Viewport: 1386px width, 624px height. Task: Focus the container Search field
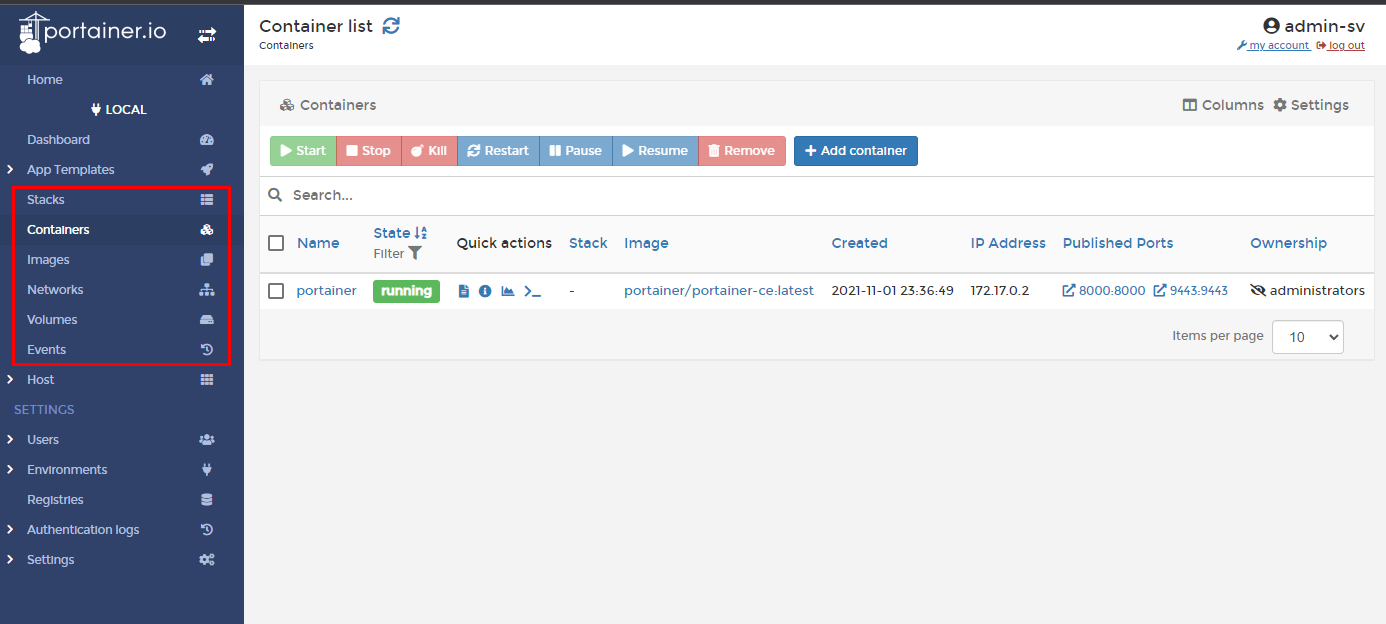(x=816, y=195)
